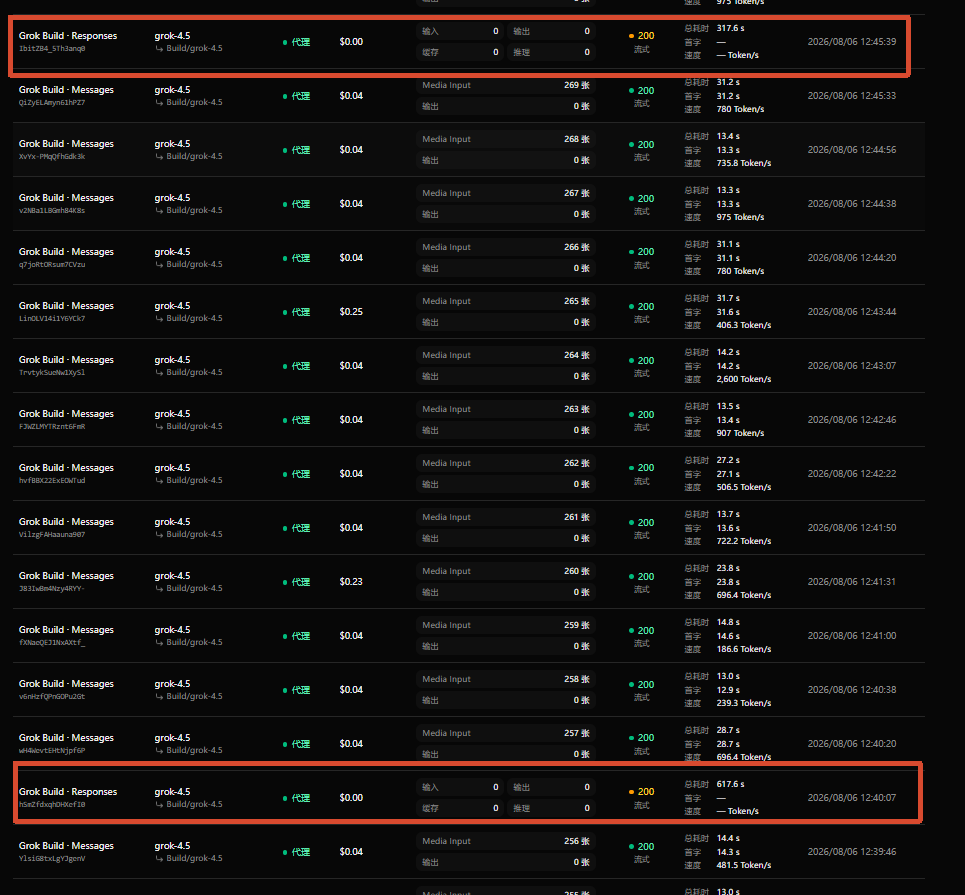Click the 406.3 Token/s speed value

point(743,325)
